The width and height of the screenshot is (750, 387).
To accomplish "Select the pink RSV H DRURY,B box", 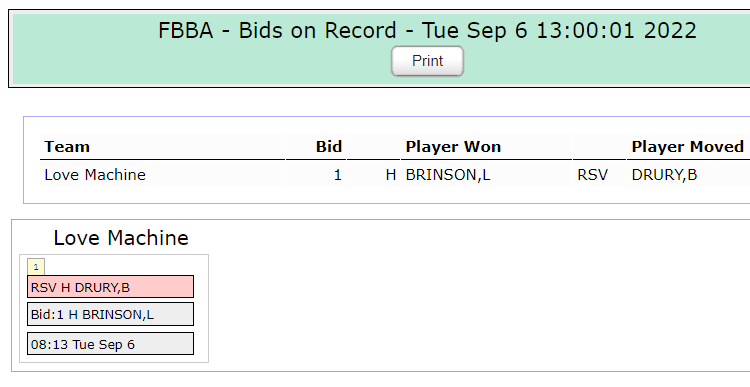I will coord(110,287).
